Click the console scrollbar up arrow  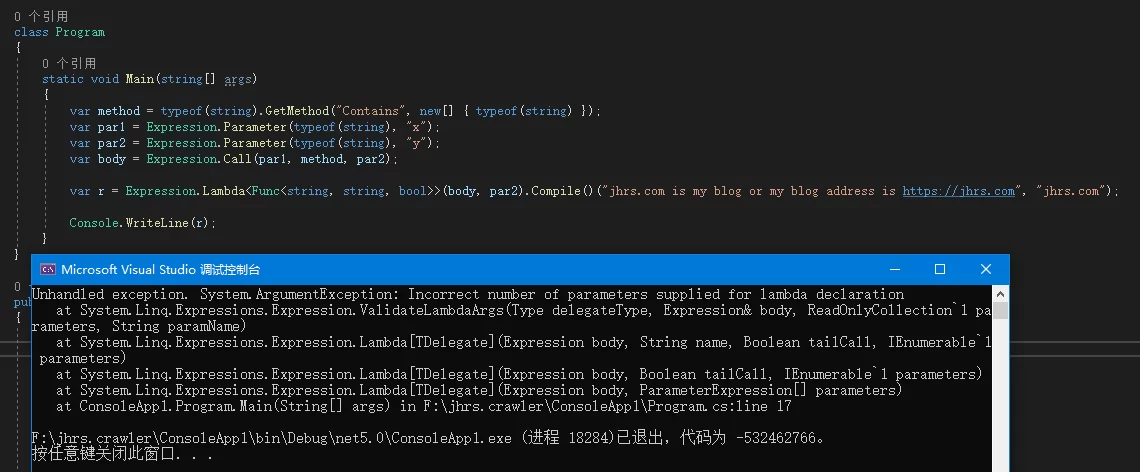[1000, 295]
